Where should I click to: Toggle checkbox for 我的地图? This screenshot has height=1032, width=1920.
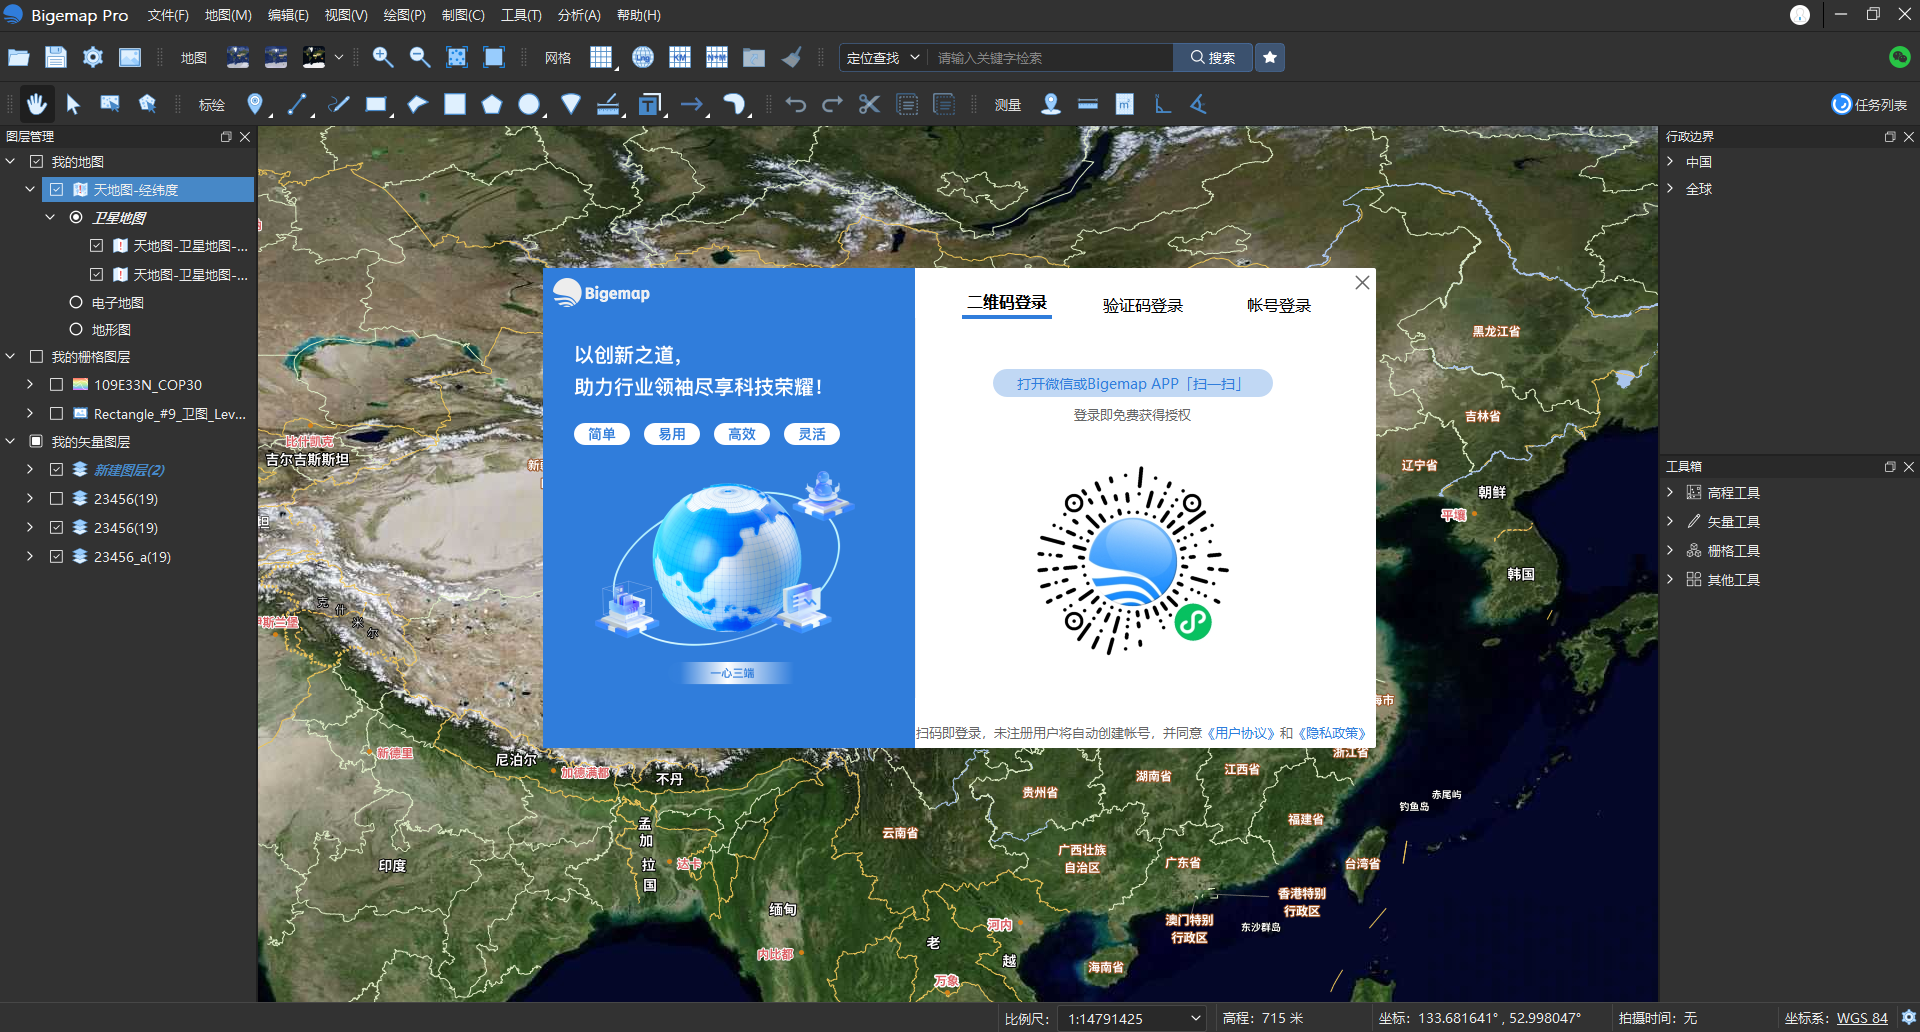click(36, 161)
